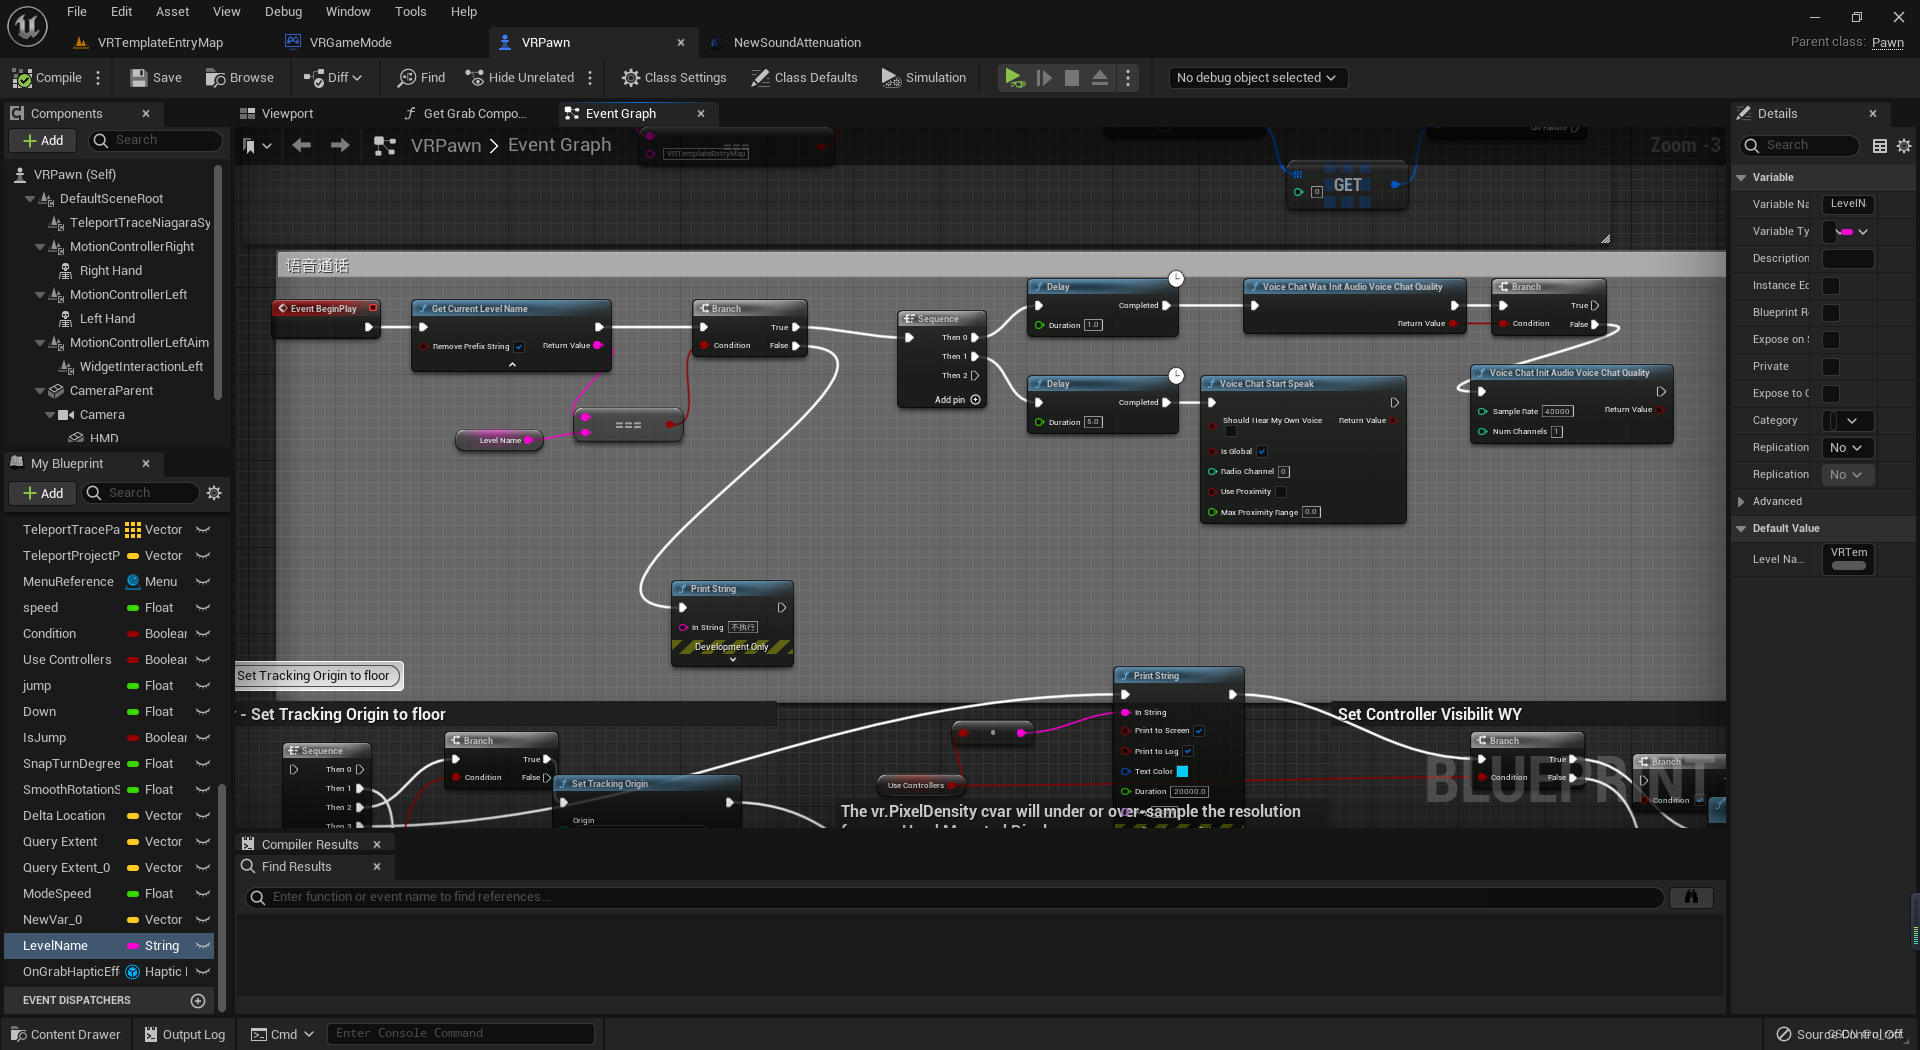Toggle Expose to Cinematics checkbox
1920x1050 pixels.
click(x=1831, y=394)
